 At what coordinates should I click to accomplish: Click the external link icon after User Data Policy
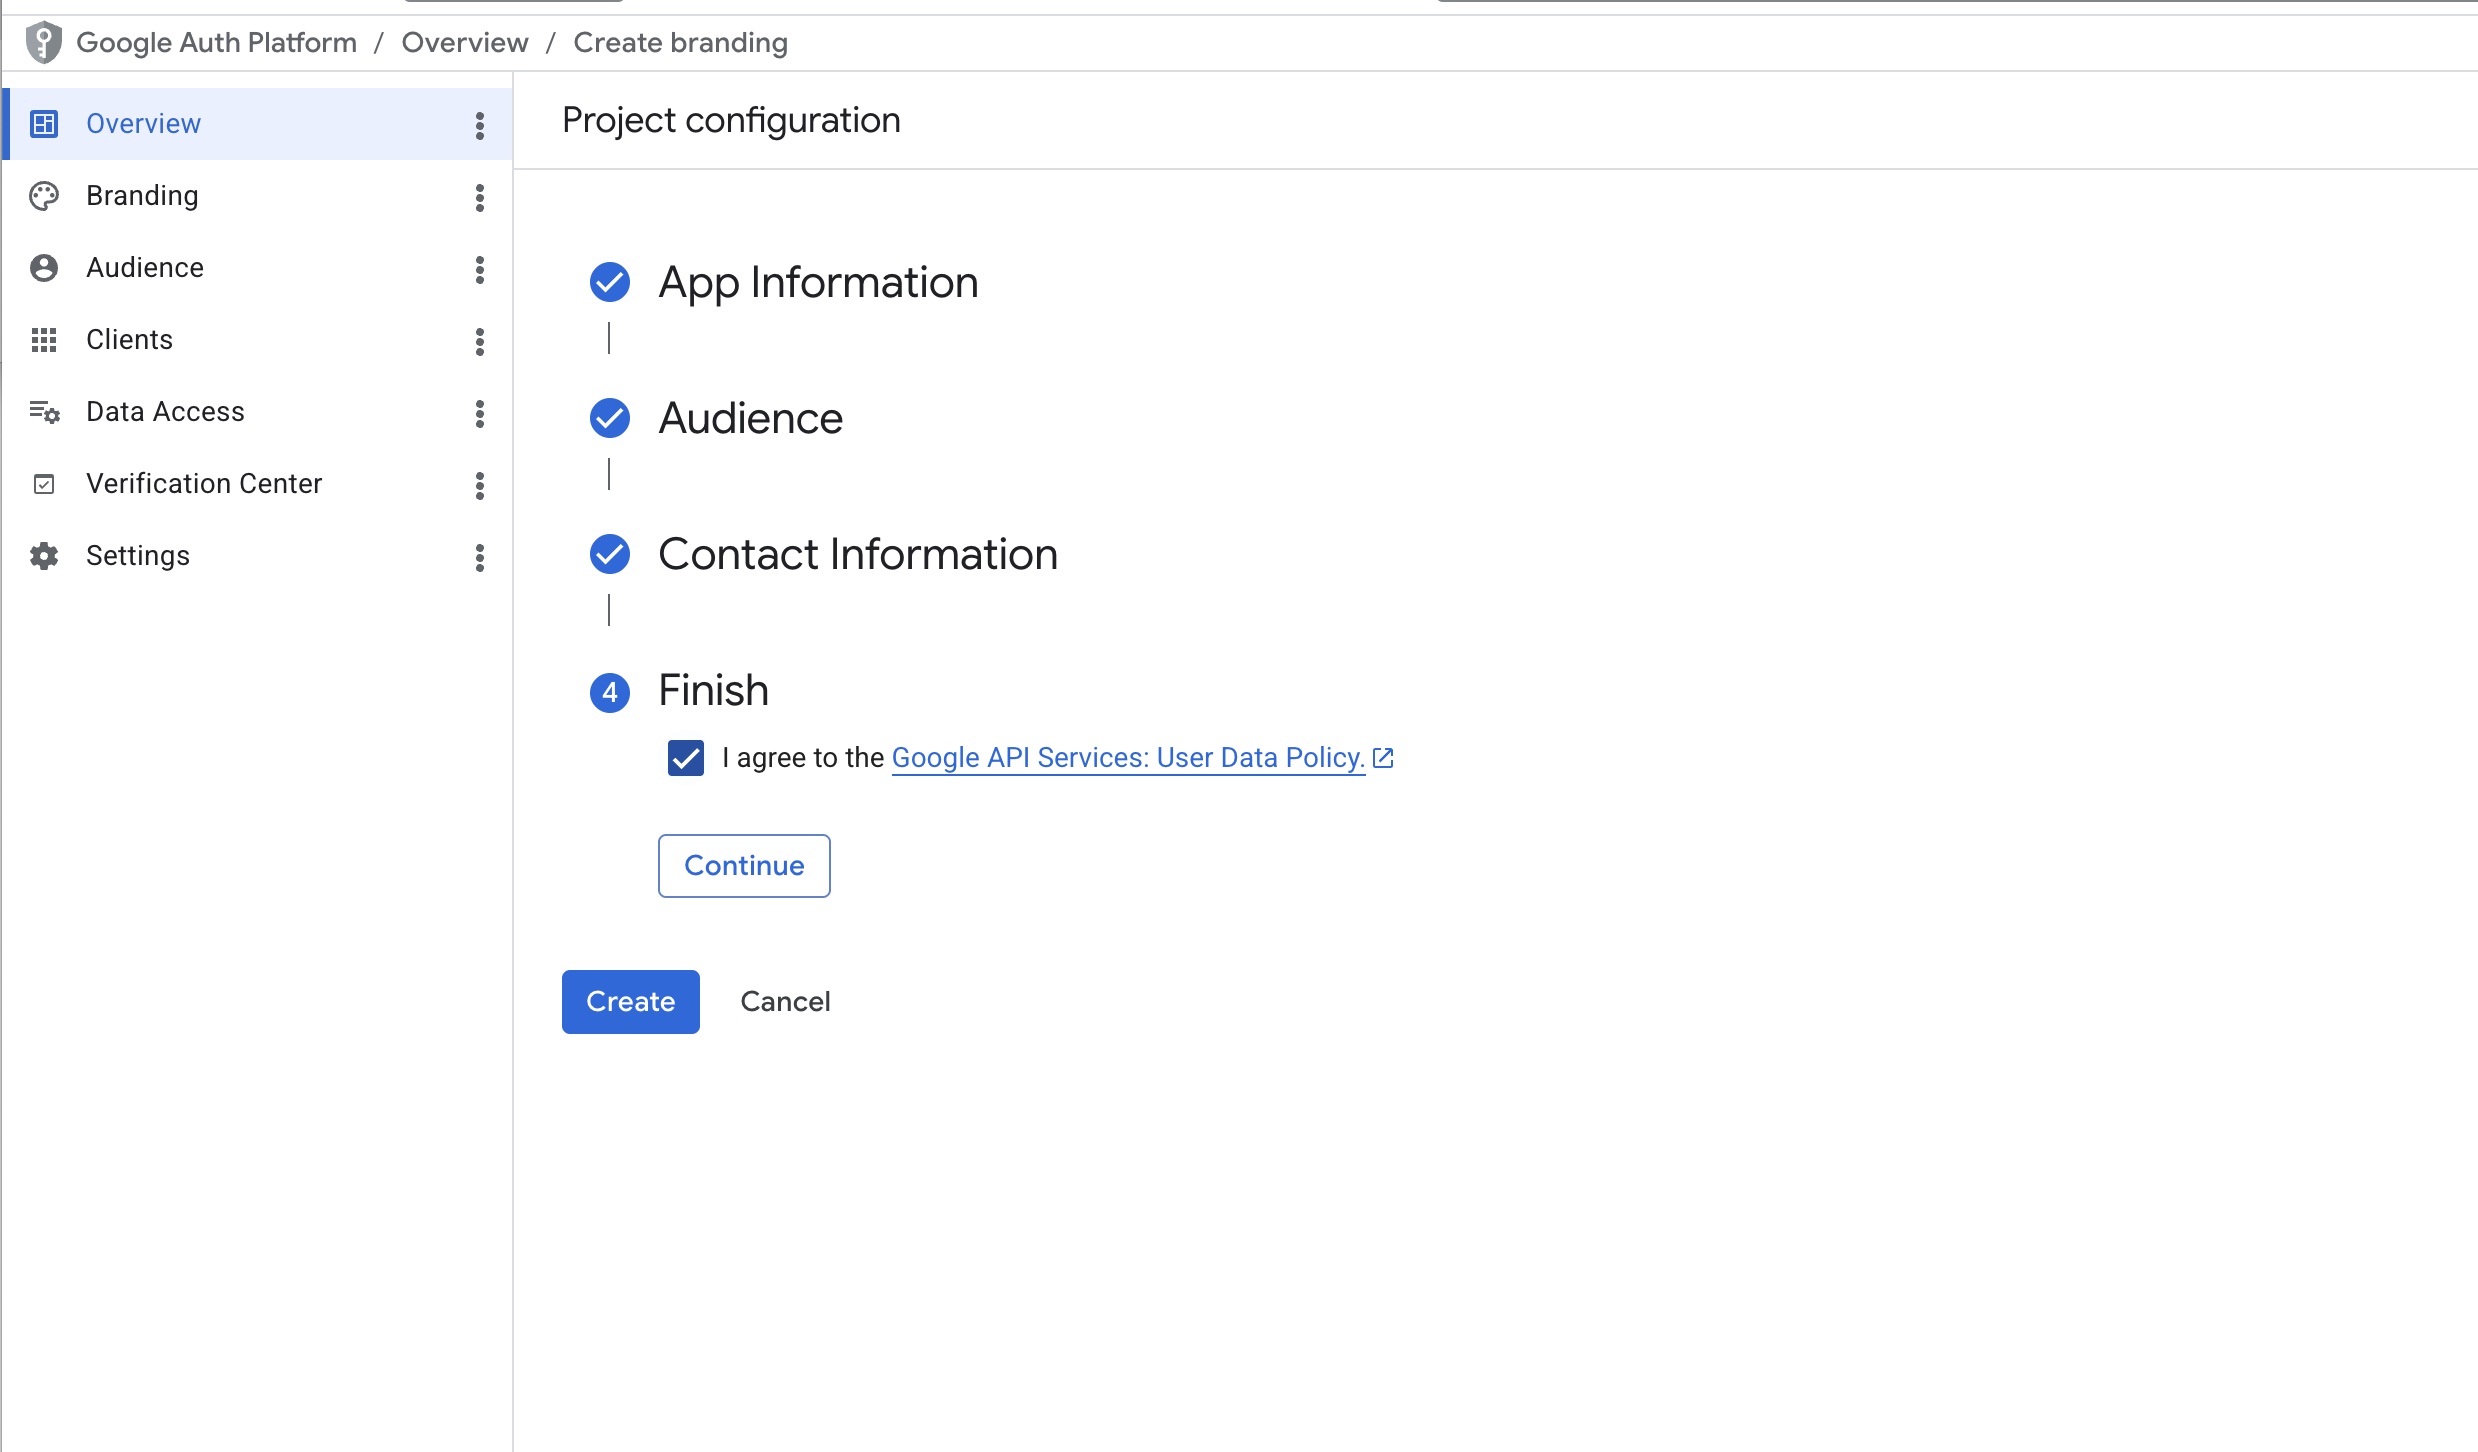[1383, 758]
